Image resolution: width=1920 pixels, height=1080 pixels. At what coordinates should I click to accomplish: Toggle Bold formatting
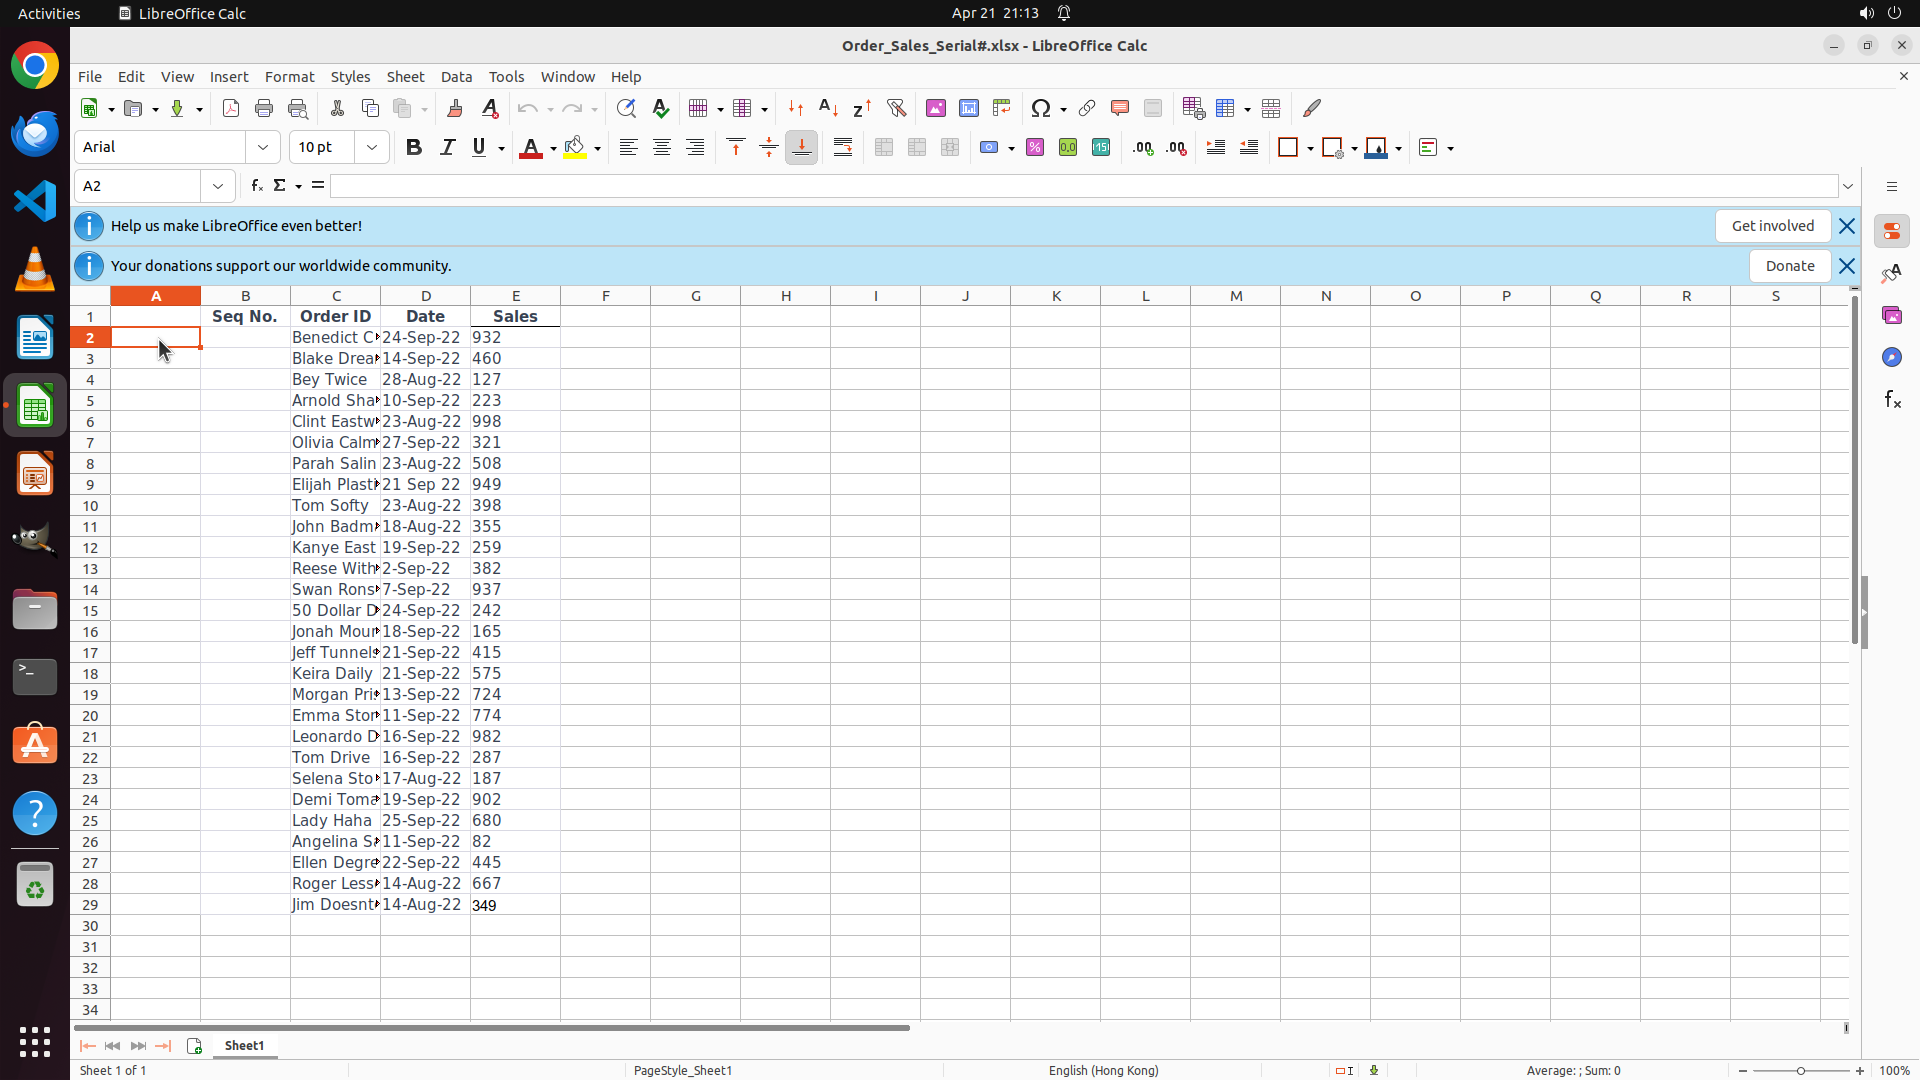[414, 148]
